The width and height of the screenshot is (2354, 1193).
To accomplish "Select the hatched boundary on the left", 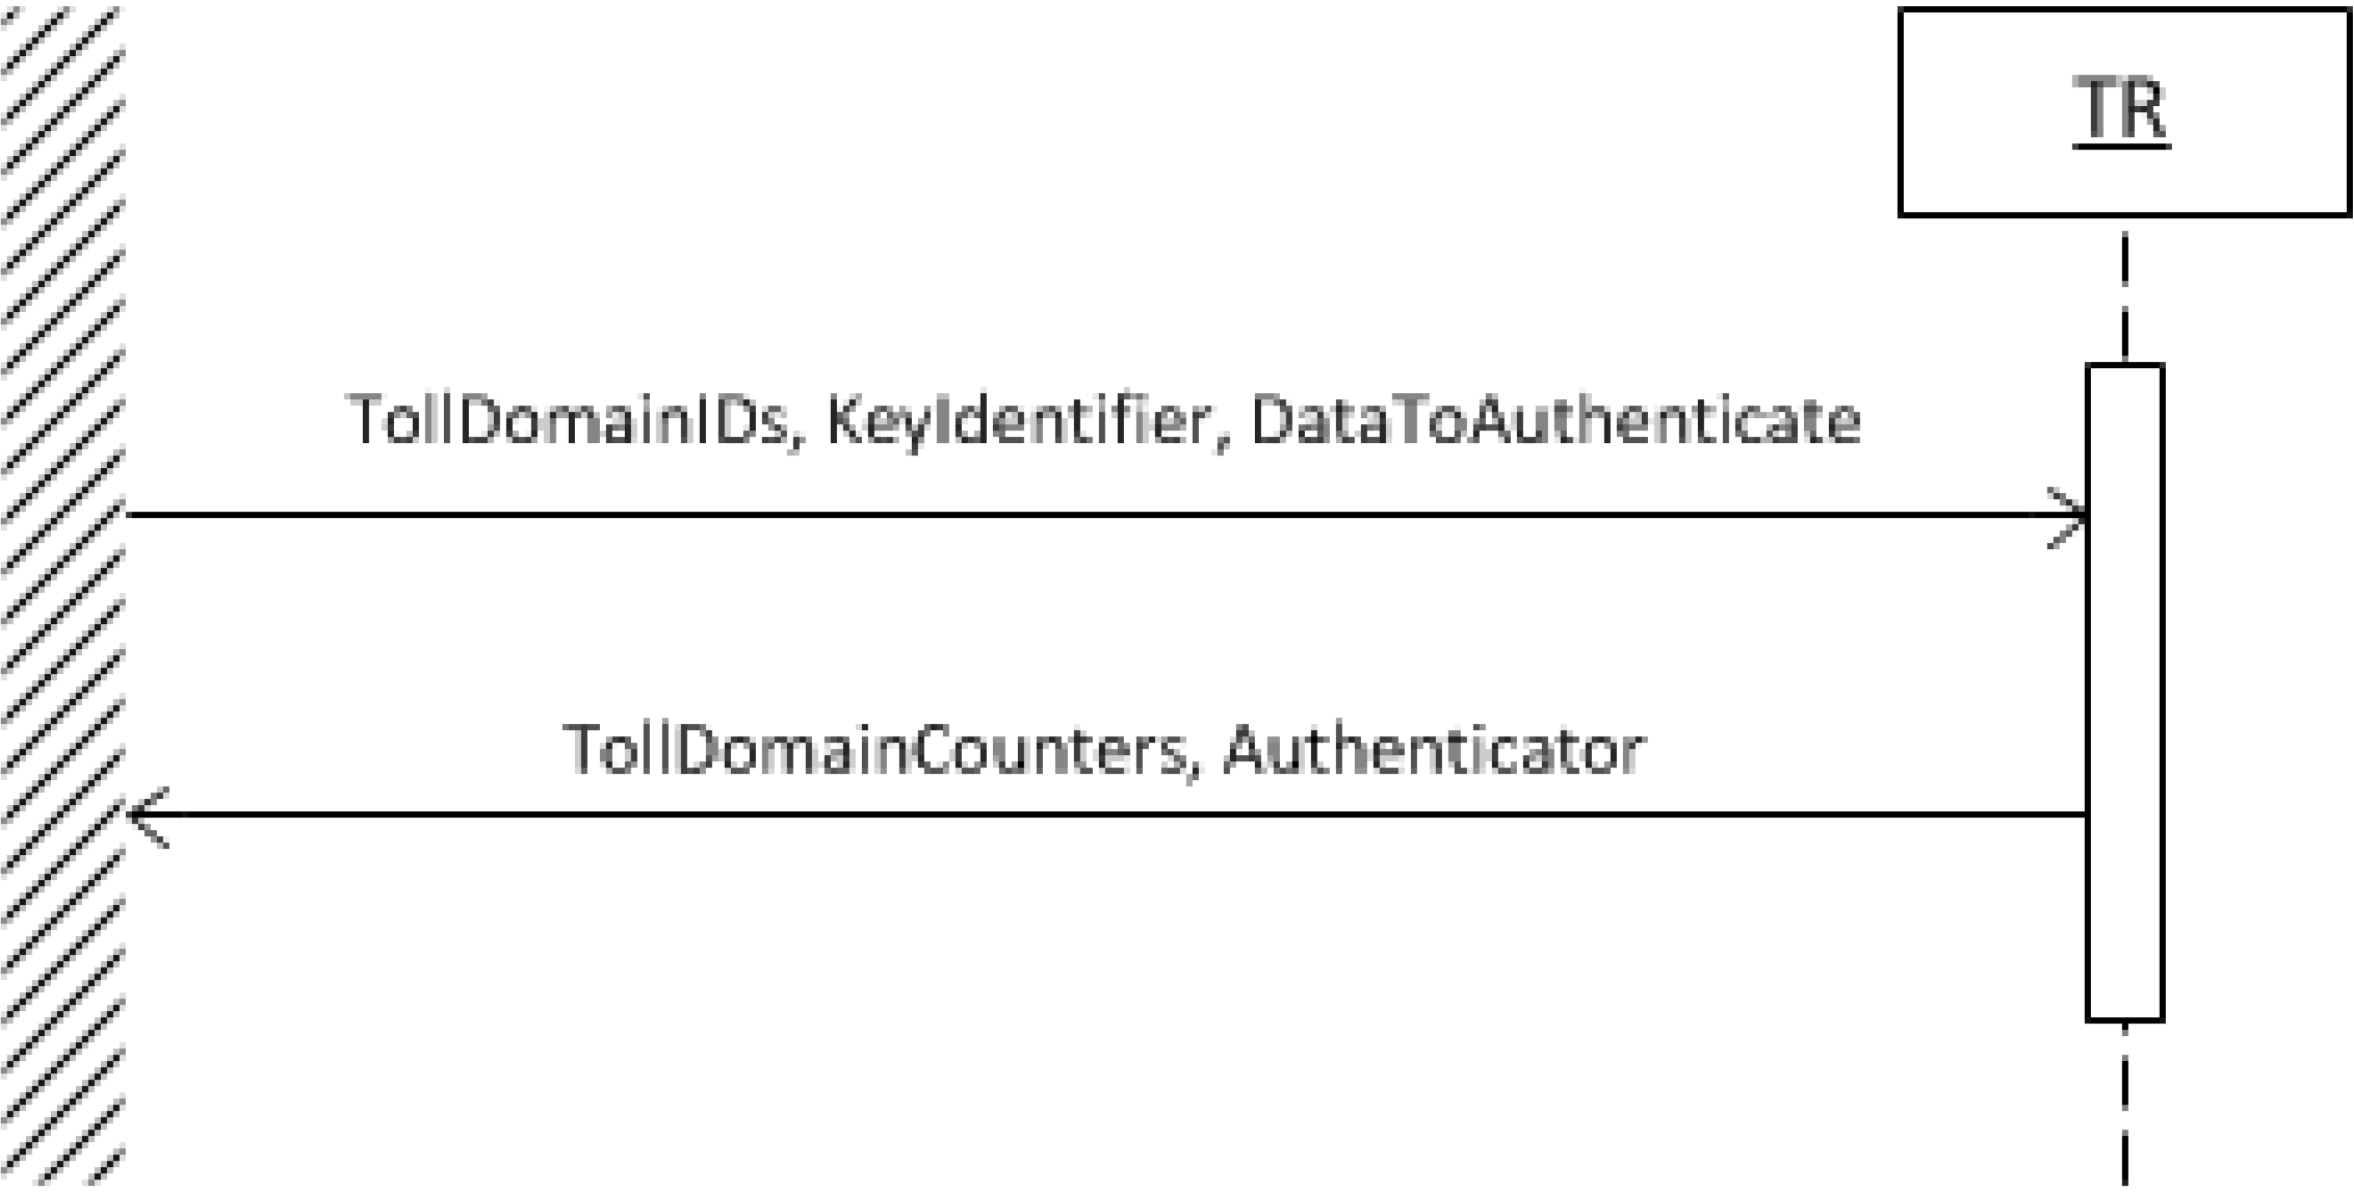I will tap(62, 596).
